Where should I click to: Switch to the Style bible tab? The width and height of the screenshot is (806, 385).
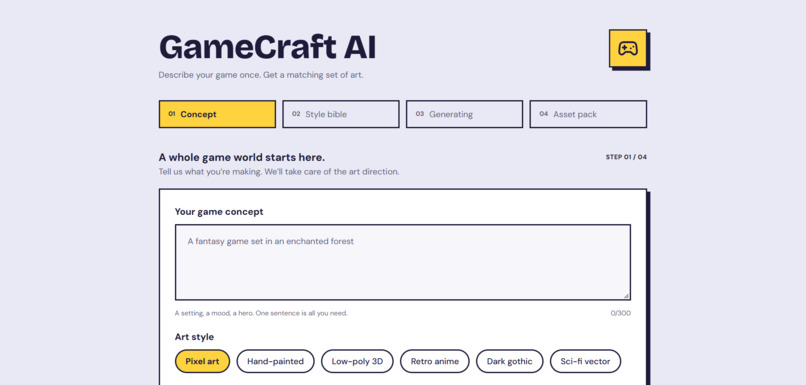[341, 114]
